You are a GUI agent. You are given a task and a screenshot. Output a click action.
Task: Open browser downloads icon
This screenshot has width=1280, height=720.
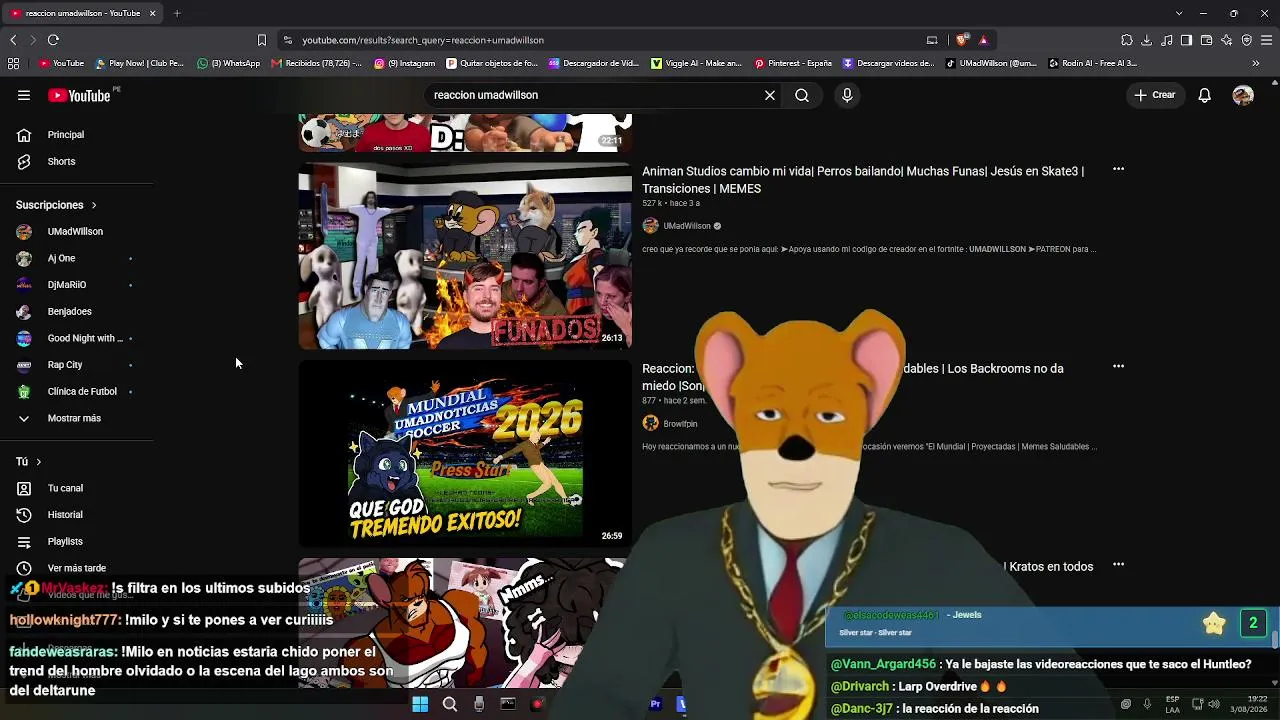coord(1147,40)
